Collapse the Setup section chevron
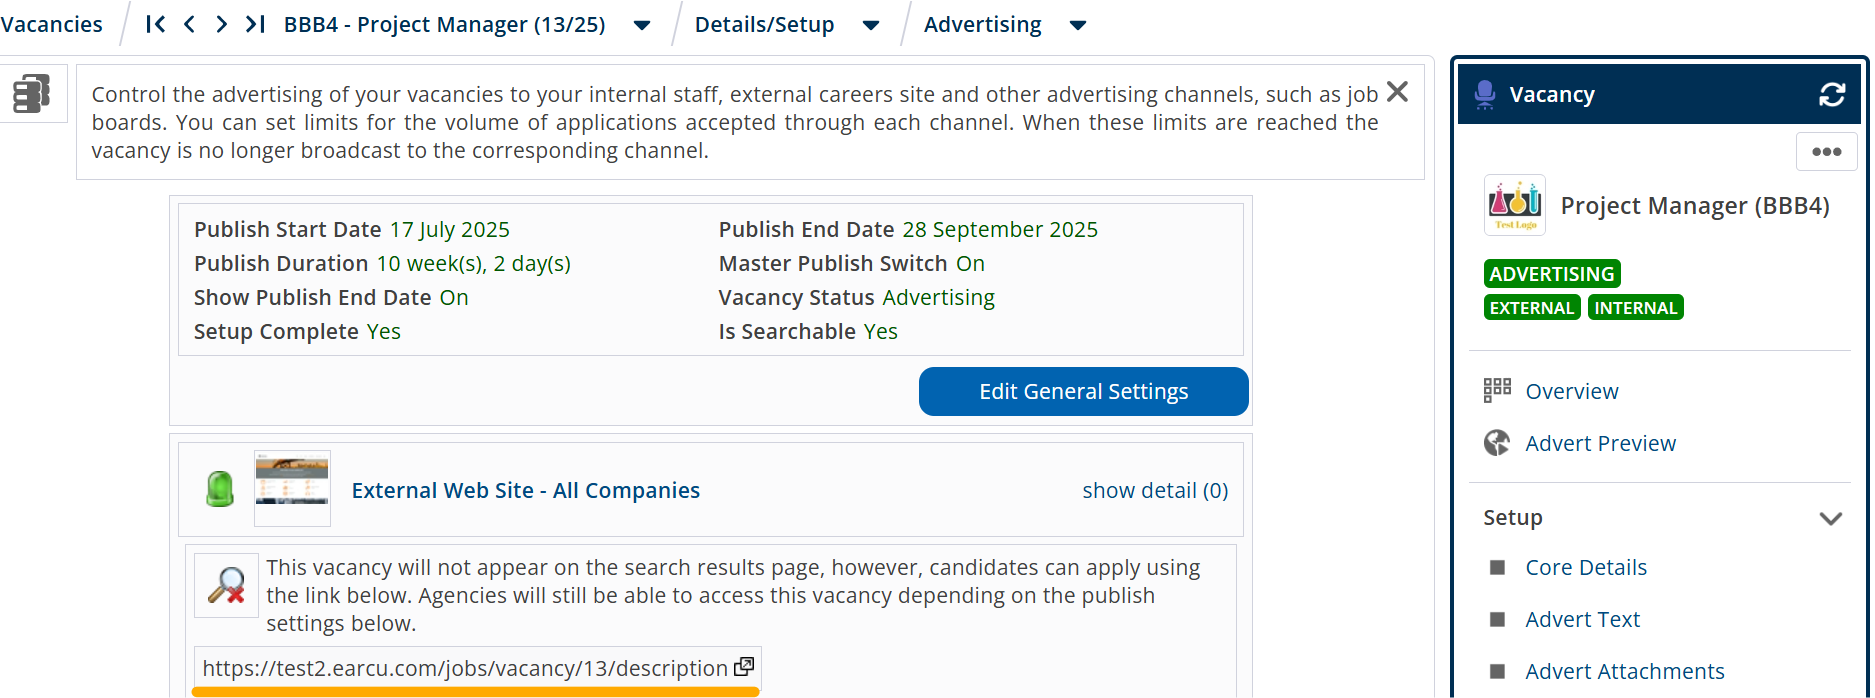 1830,518
